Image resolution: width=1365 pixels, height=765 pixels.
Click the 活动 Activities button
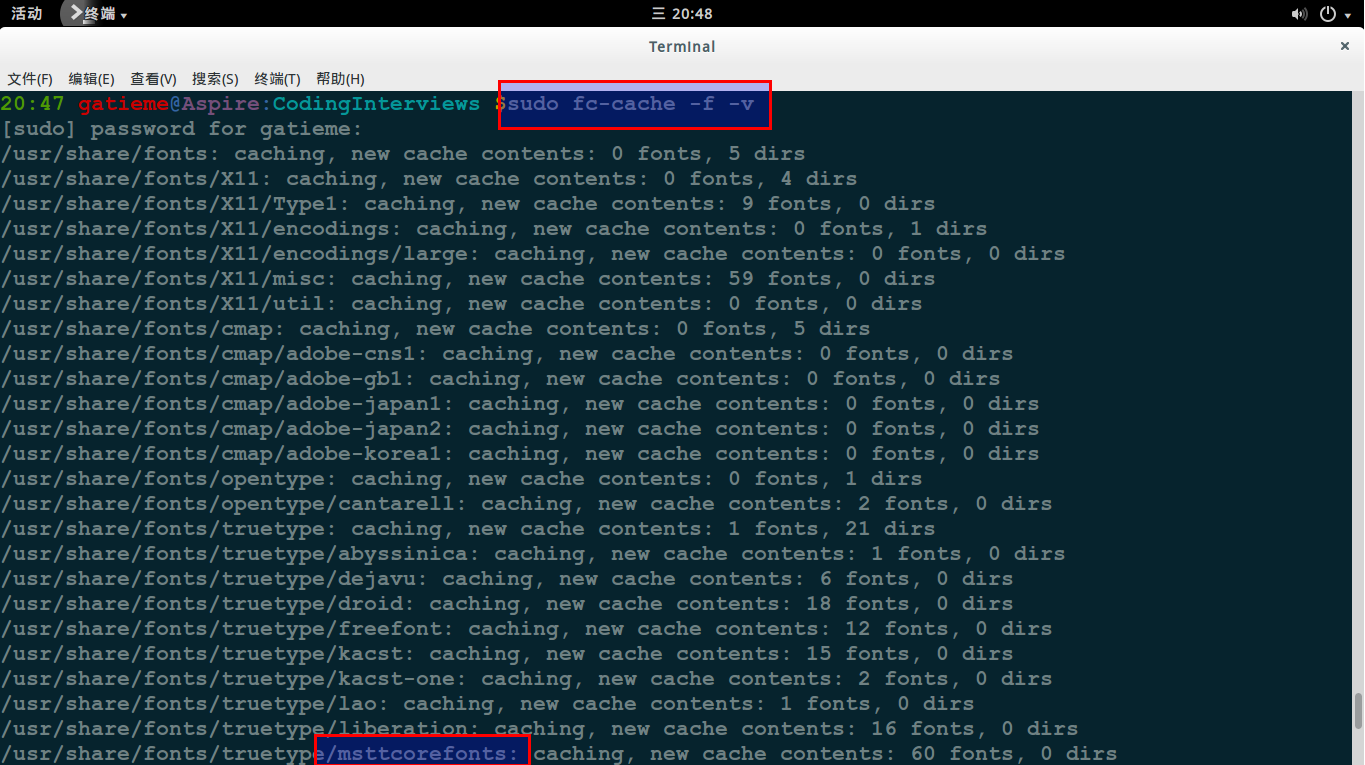click(x=26, y=13)
